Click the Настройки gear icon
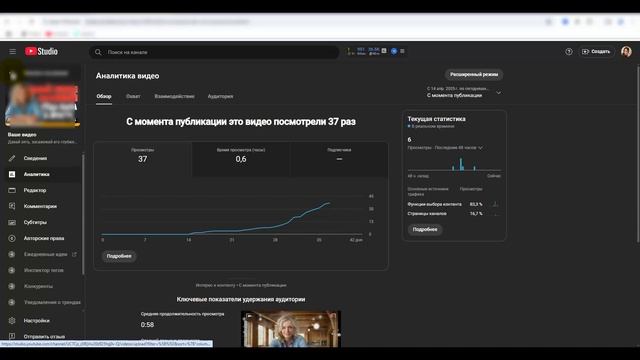Image resolution: width=640 pixels, height=360 pixels. [12, 321]
